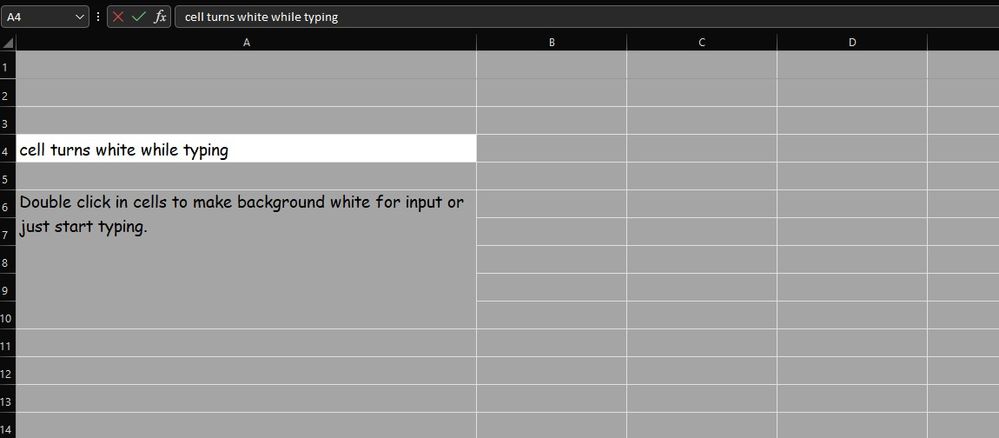Select row 14 header
The height and width of the screenshot is (438, 999).
click(x=6, y=429)
